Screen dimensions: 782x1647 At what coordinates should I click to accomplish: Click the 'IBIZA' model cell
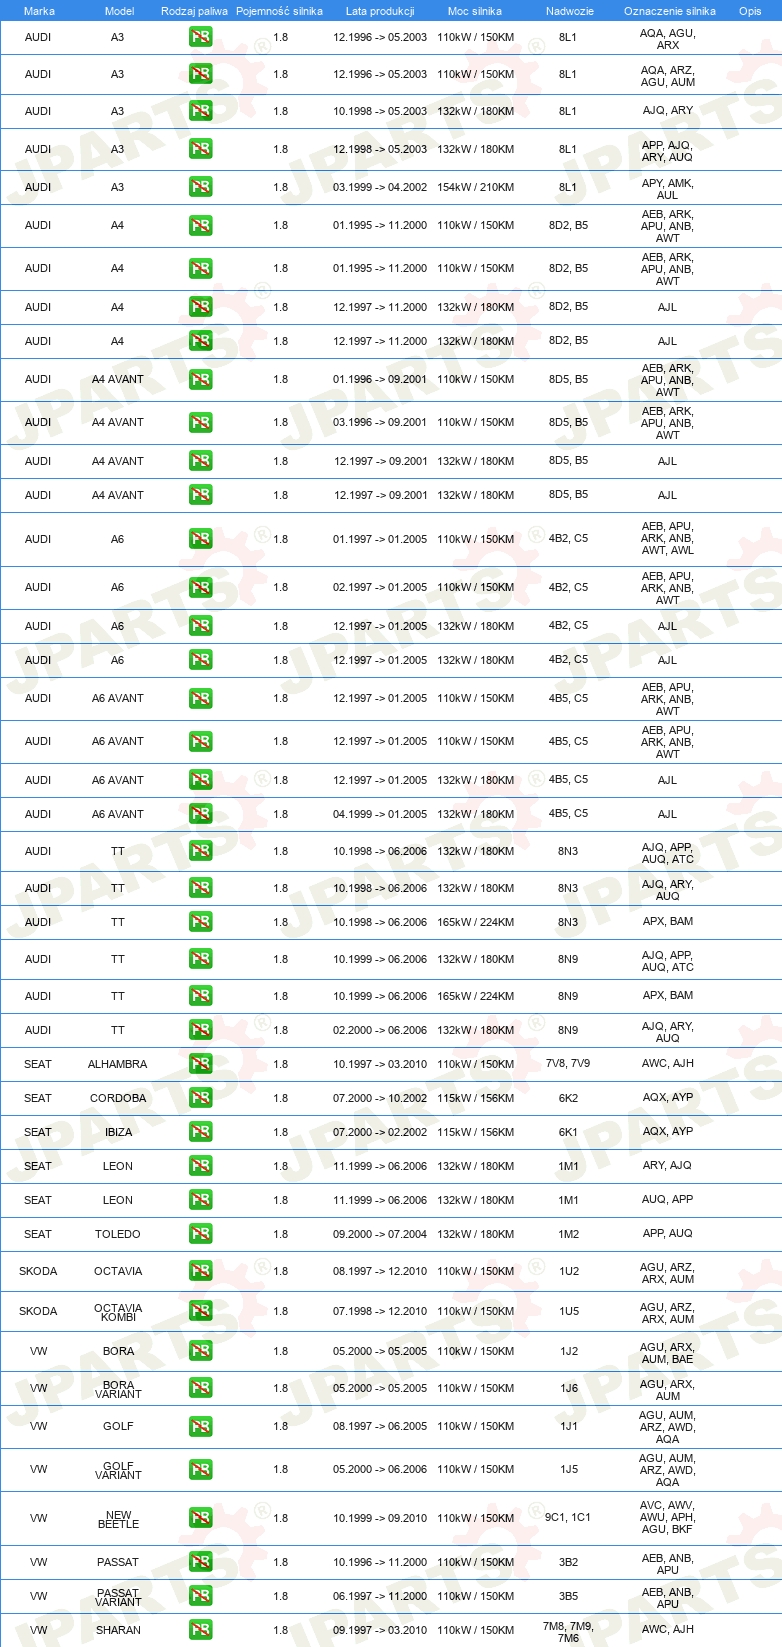(118, 1132)
